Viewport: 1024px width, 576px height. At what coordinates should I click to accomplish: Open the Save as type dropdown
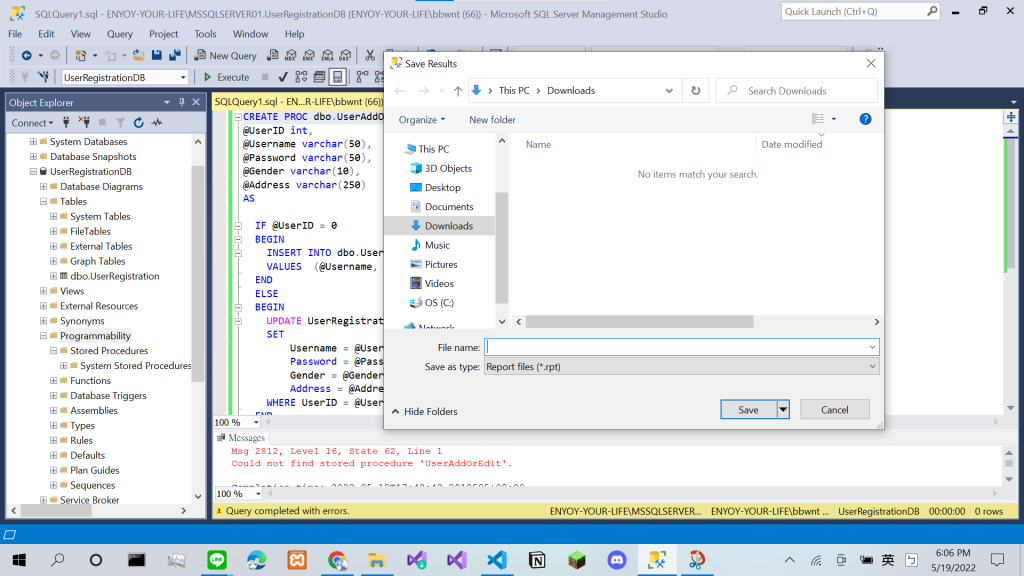tap(682, 367)
